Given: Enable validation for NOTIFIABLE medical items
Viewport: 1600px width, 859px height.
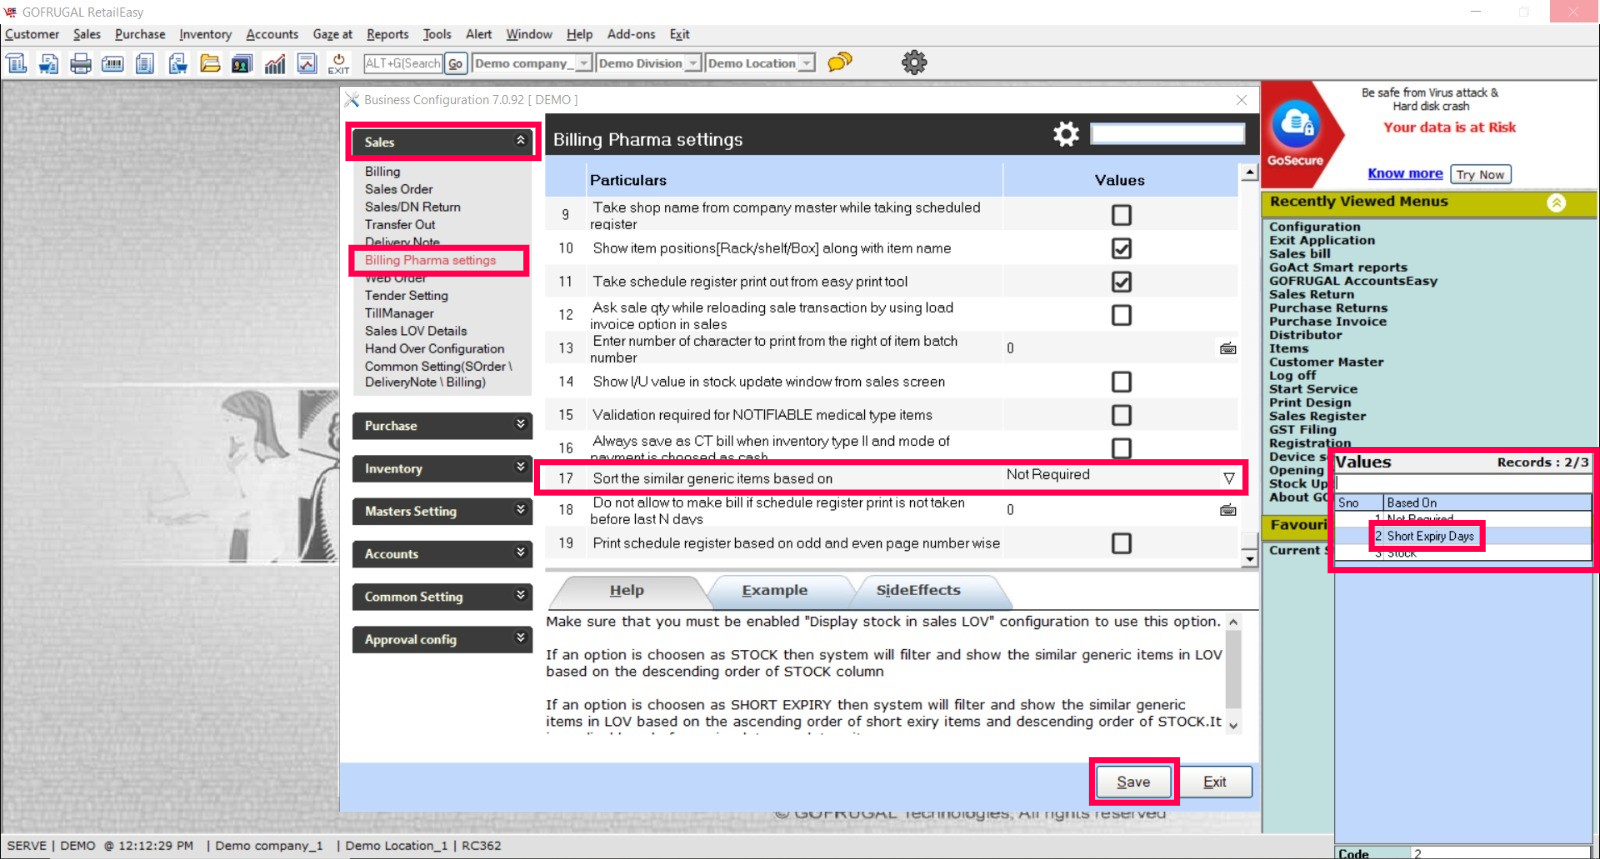Looking at the screenshot, I should coord(1121,415).
